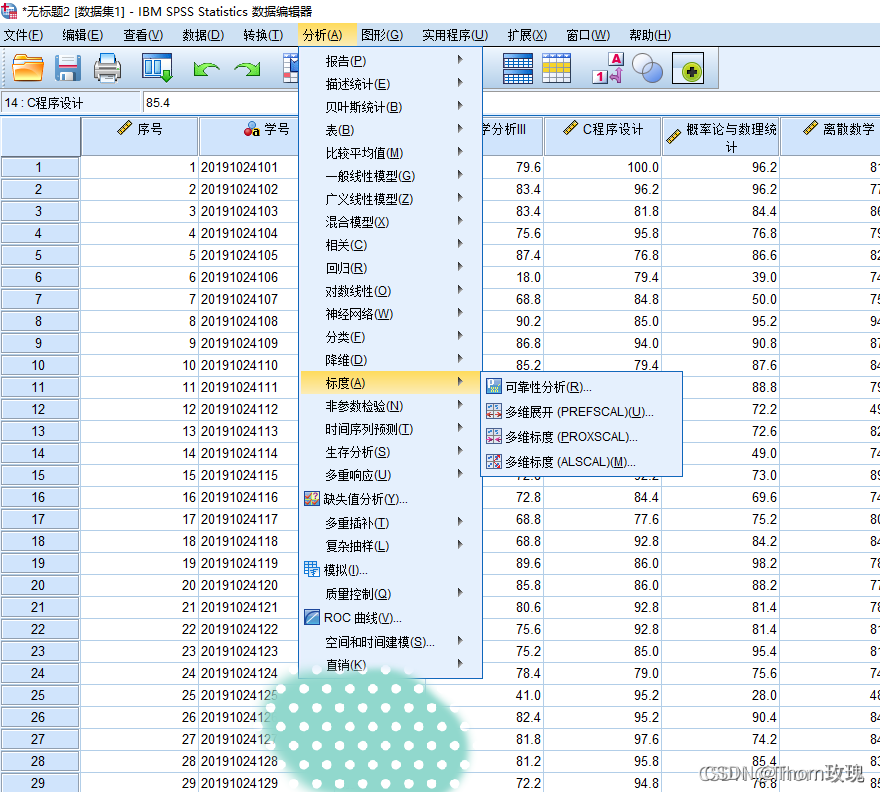
Task: Click student ID cell 20191024101
Action: click(249, 167)
